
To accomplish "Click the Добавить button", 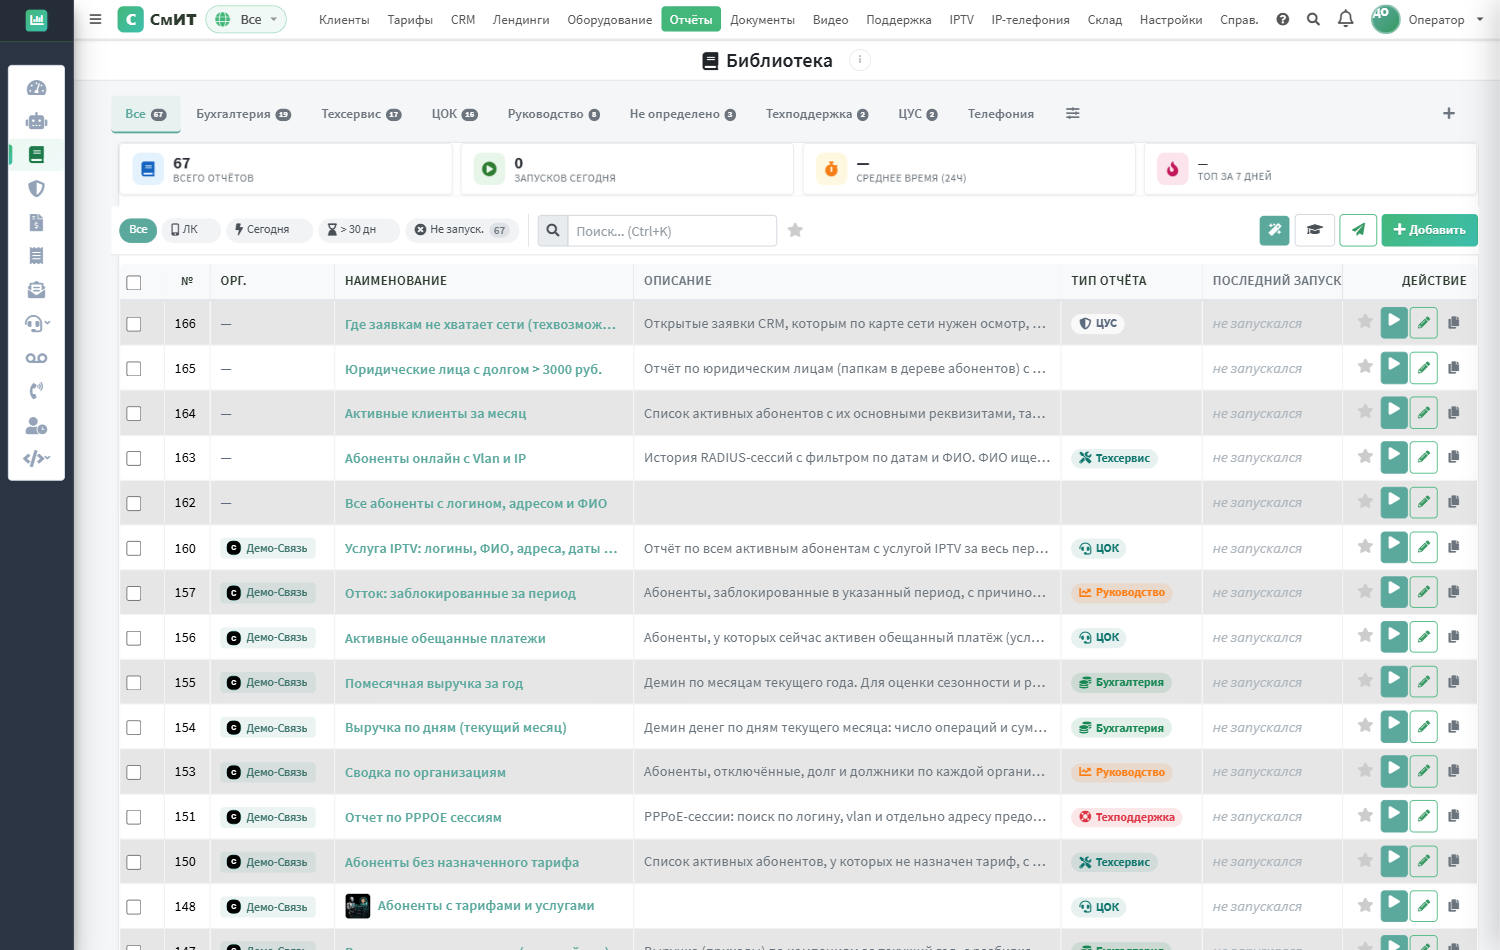I will pyautogui.click(x=1429, y=230).
